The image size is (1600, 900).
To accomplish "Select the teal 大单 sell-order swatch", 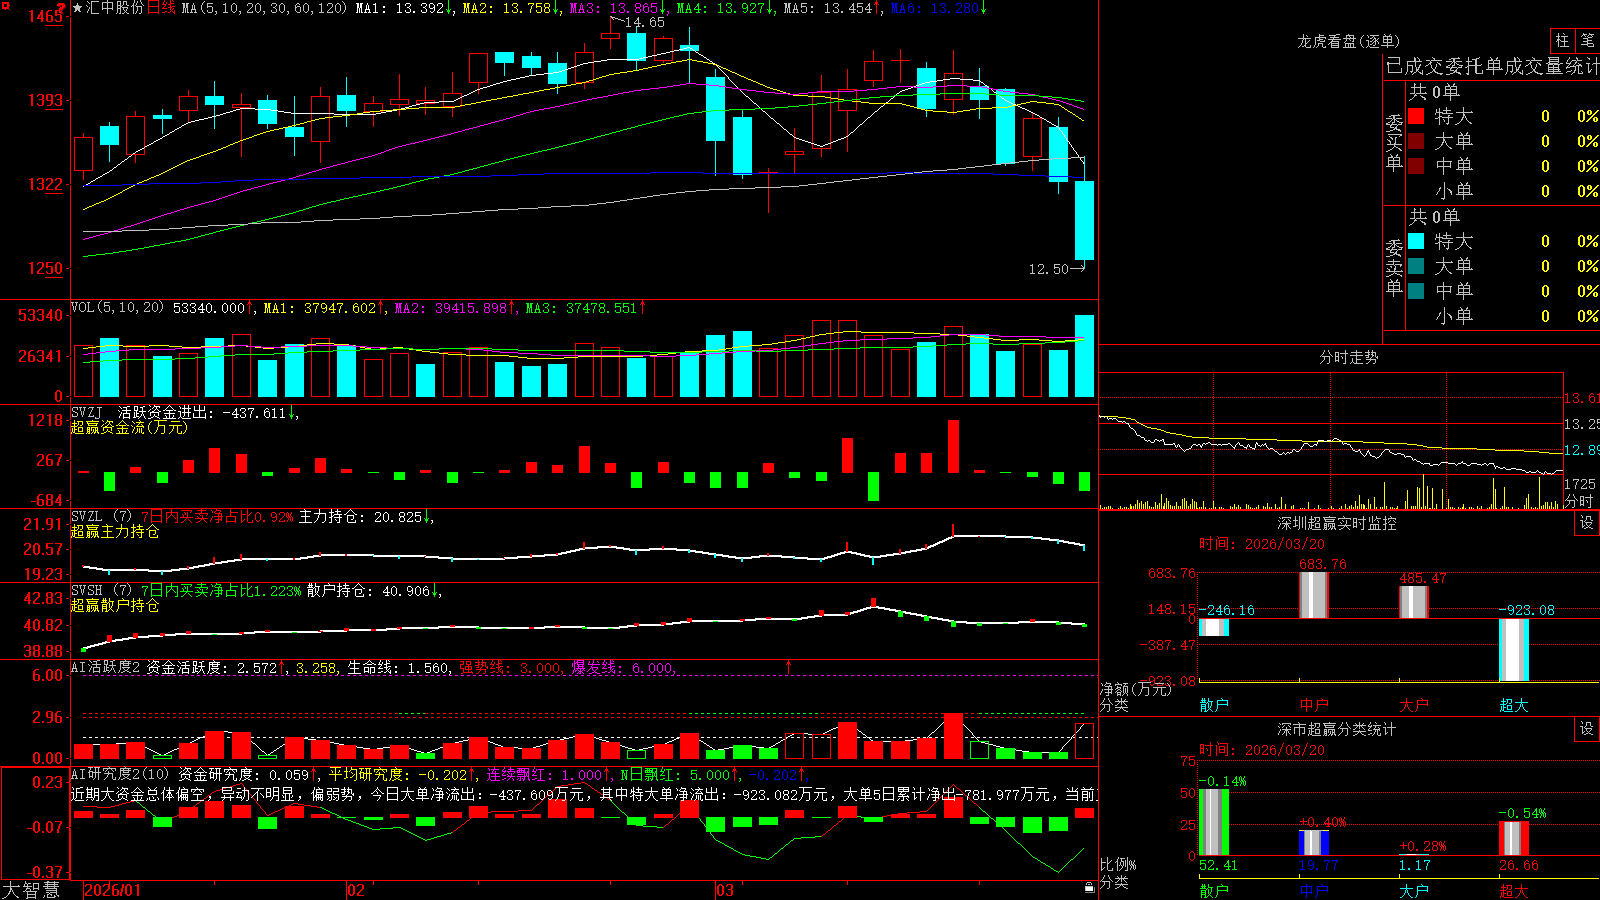I will (x=1416, y=266).
